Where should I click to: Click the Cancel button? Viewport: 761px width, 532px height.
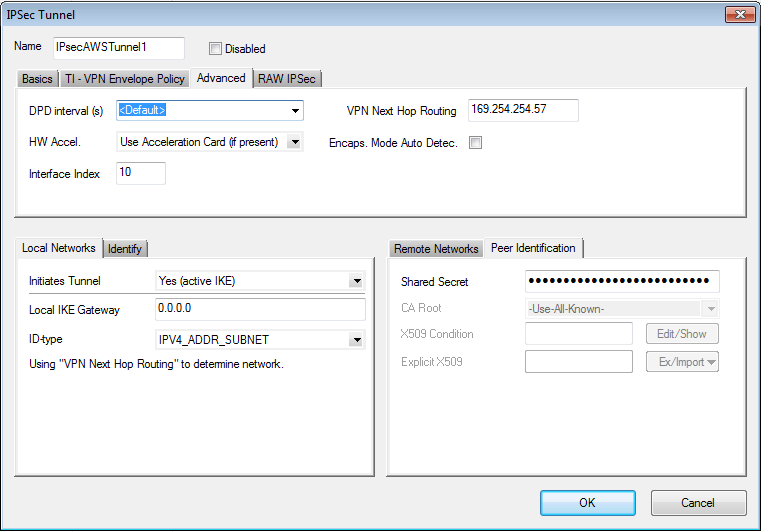coord(698,503)
